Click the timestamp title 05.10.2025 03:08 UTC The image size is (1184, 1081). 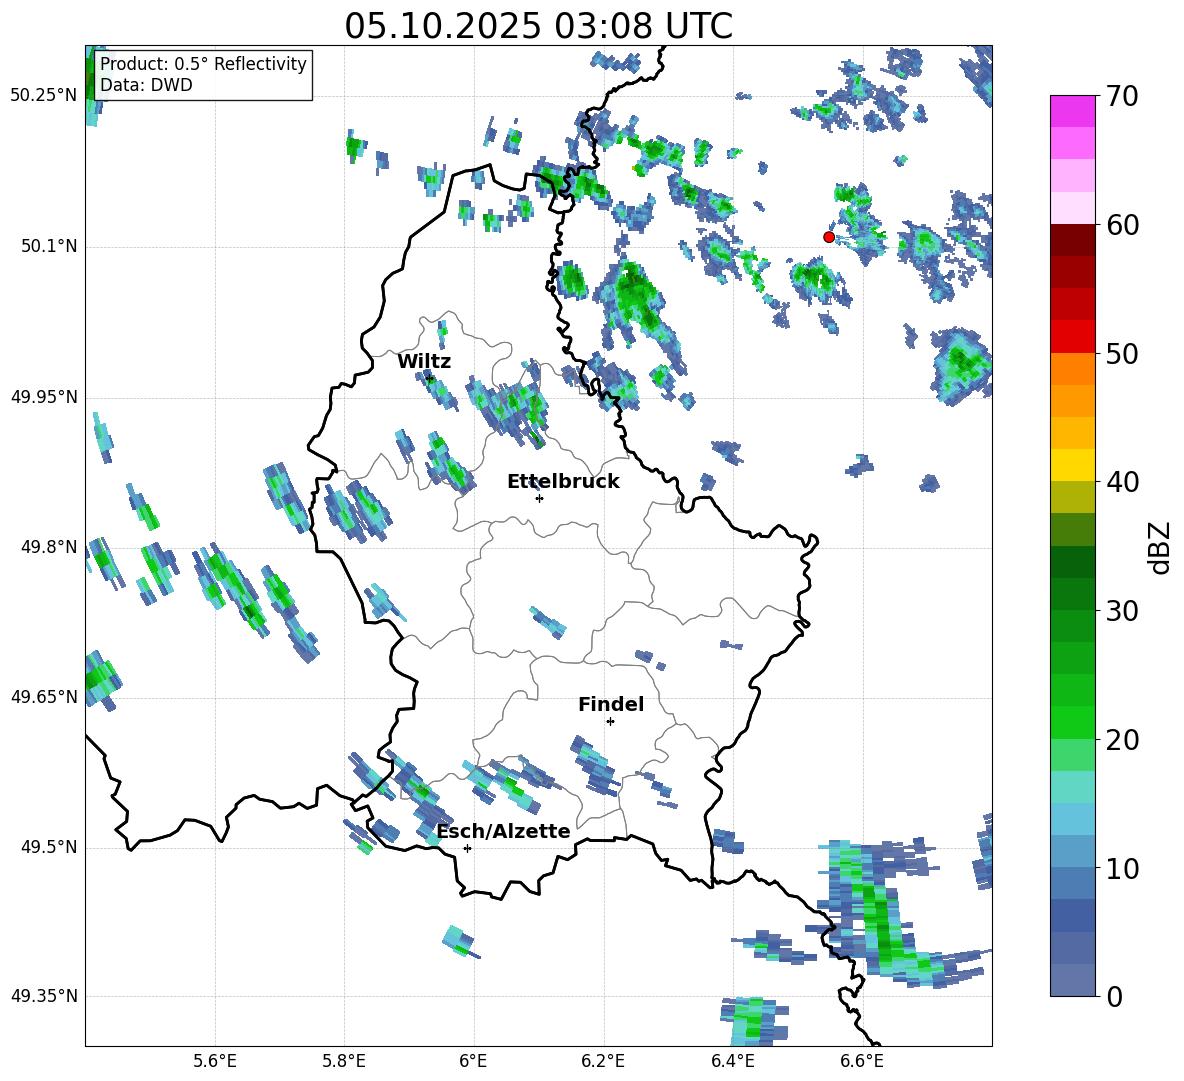tap(538, 27)
